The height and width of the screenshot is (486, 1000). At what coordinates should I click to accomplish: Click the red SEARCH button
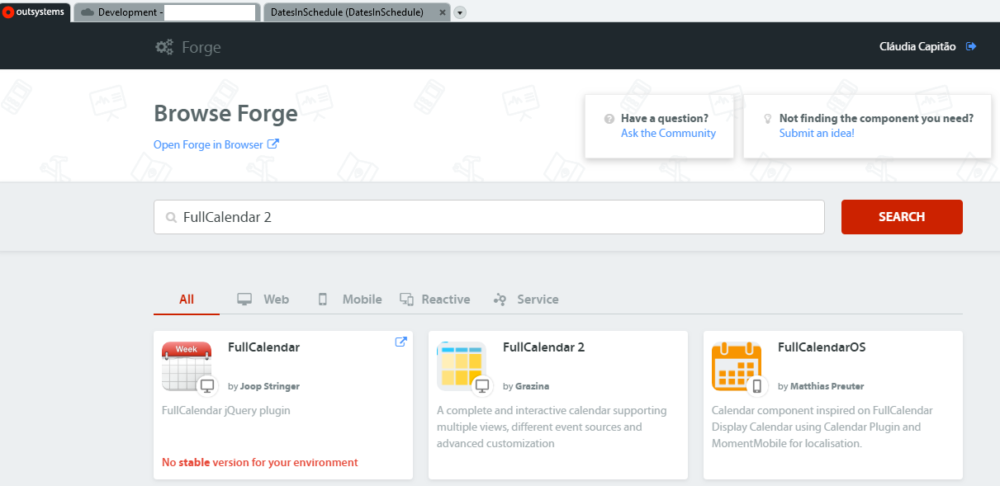coord(902,217)
